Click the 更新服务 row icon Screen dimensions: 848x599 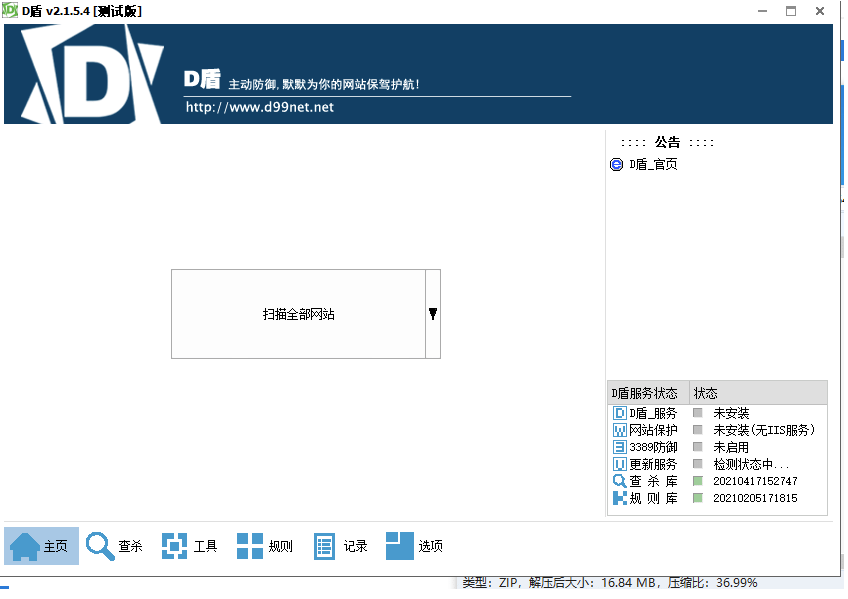pyautogui.click(x=620, y=465)
